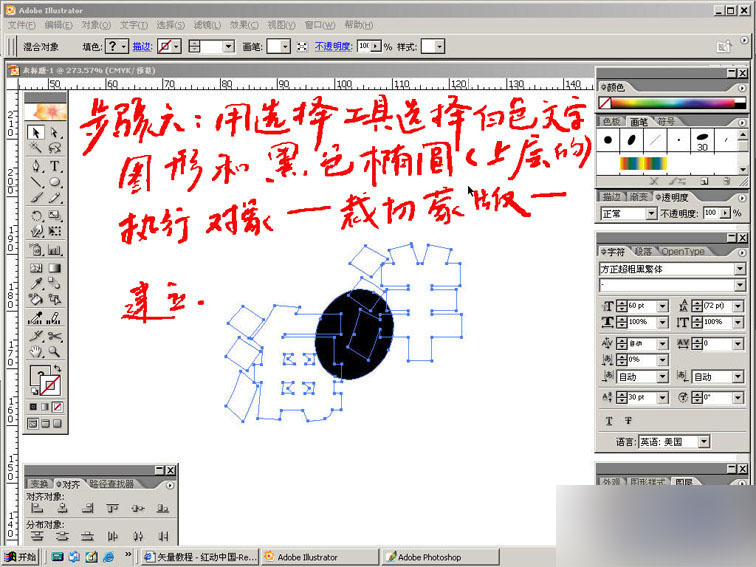The width and height of the screenshot is (756, 567).
Task: Open the stroke weight dropdown in control bar
Action: (229, 46)
